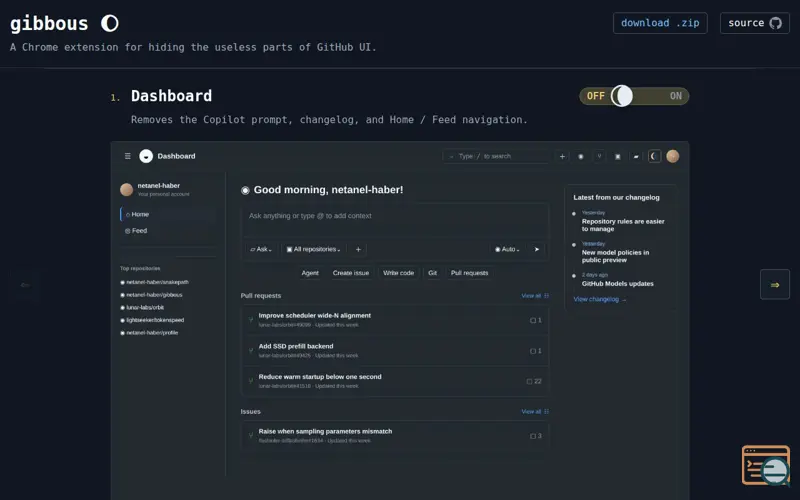Open GitHub Models updates changelog entry
The height and width of the screenshot is (500, 800).
(617, 284)
